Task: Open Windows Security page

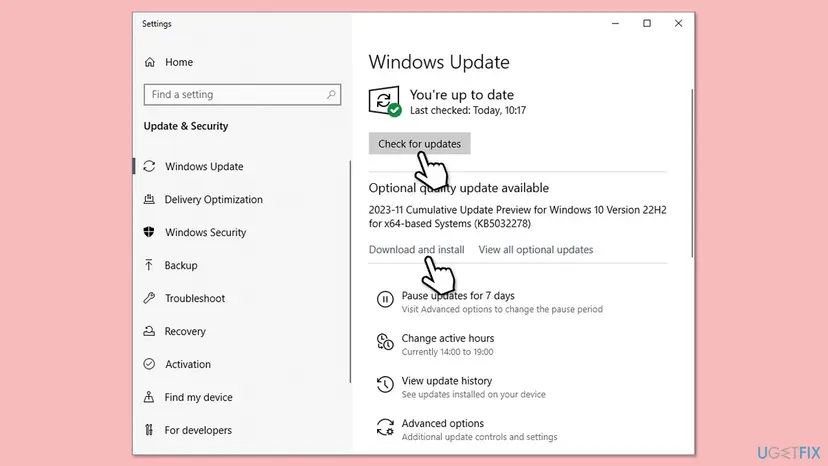Action: [x=205, y=232]
